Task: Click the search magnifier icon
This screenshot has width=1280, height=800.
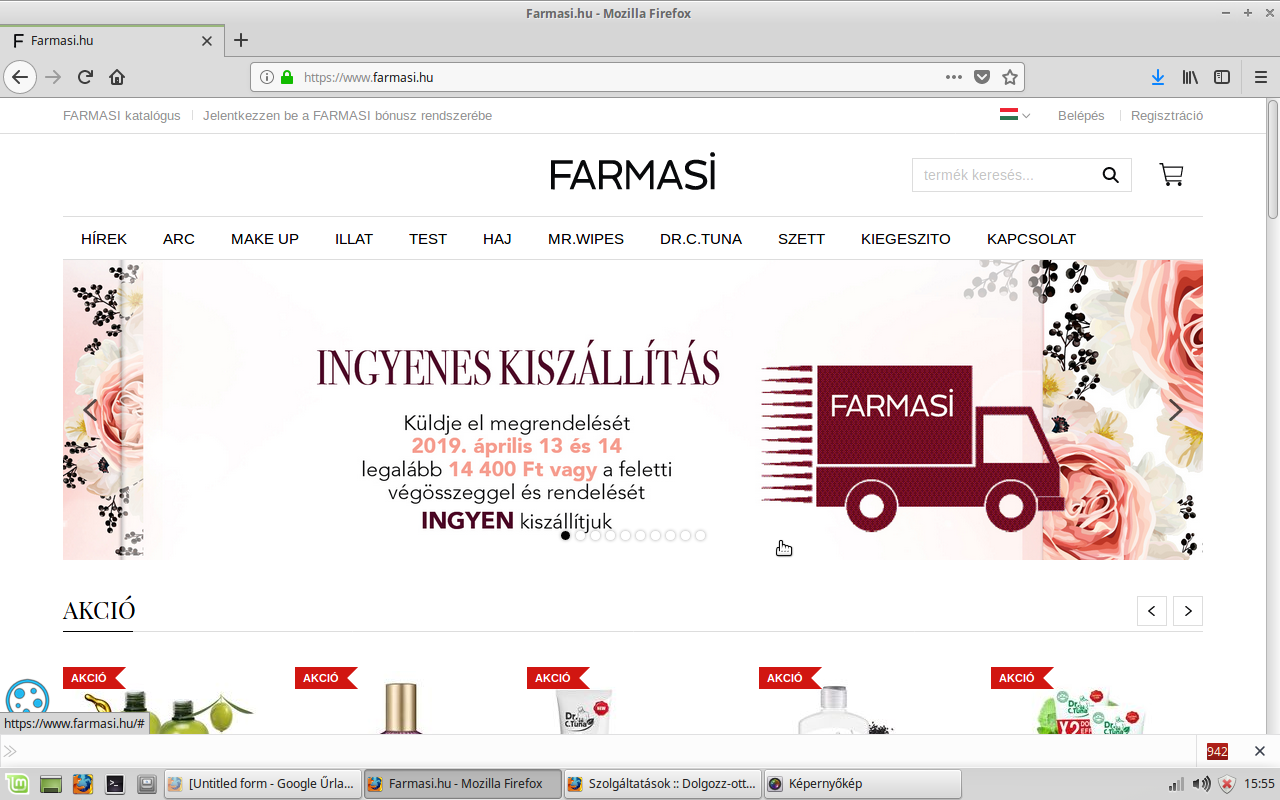Action: click(1110, 175)
